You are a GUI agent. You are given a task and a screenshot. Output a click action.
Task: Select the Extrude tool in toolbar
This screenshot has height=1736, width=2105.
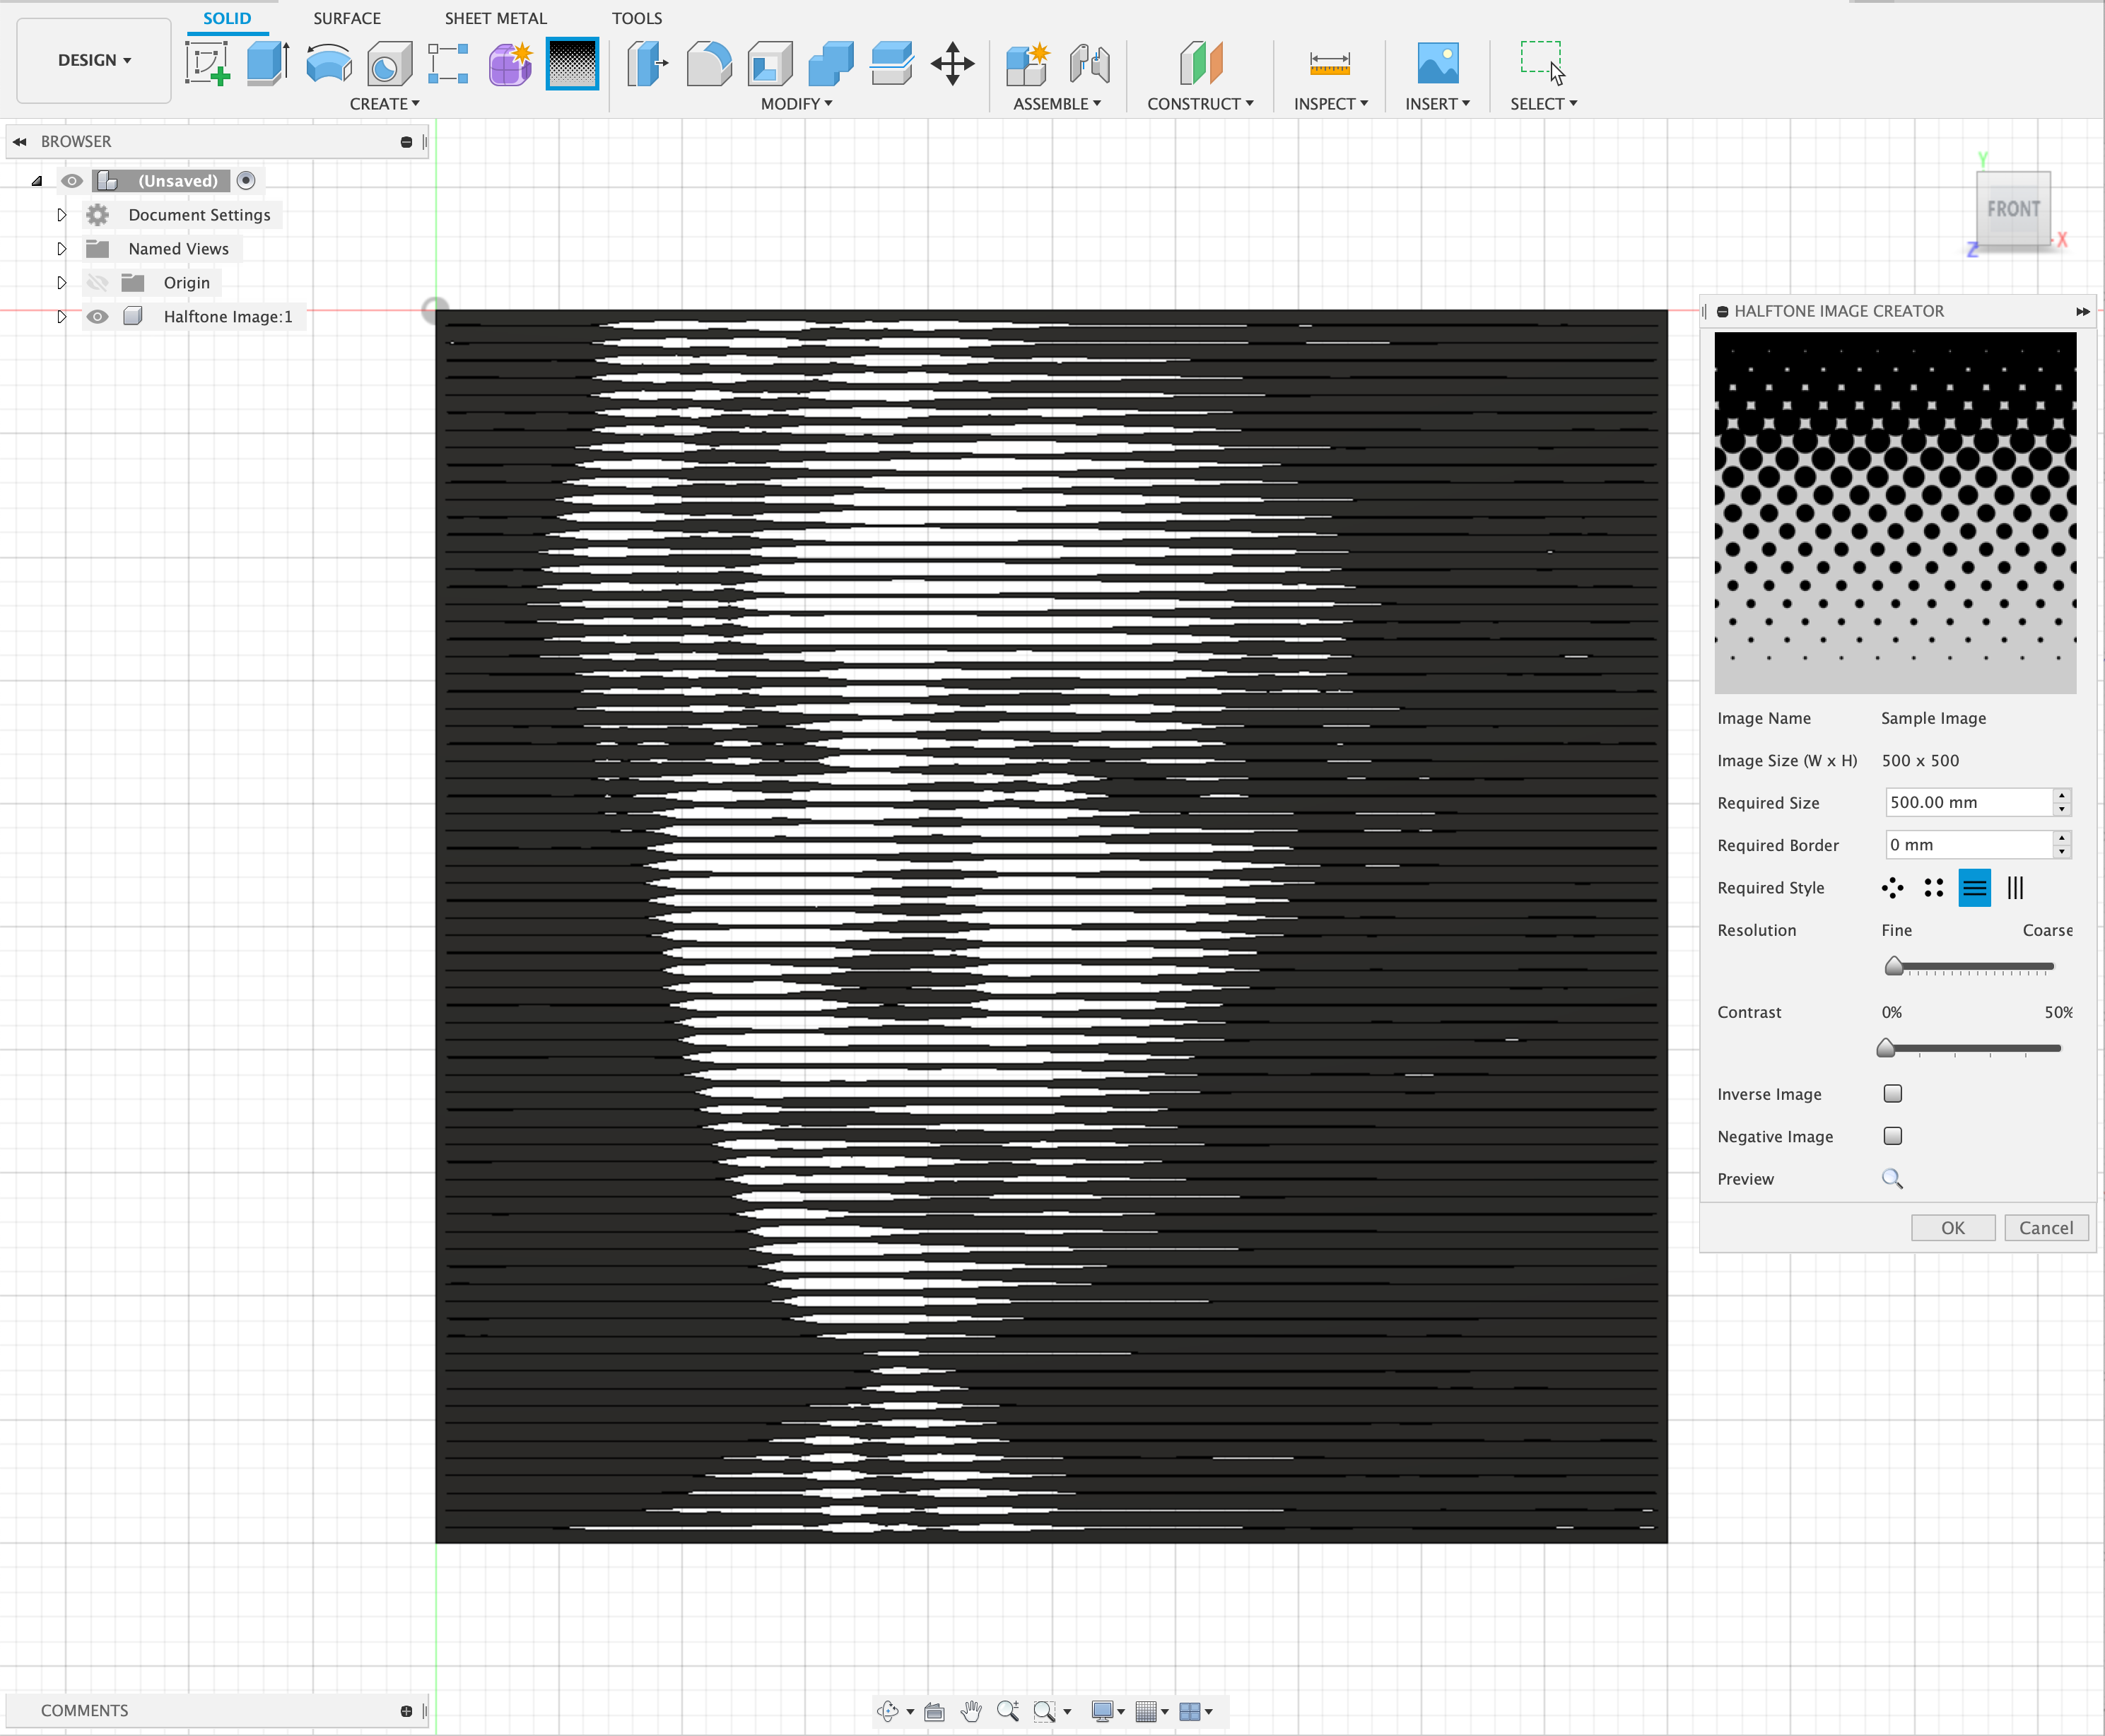tap(268, 63)
